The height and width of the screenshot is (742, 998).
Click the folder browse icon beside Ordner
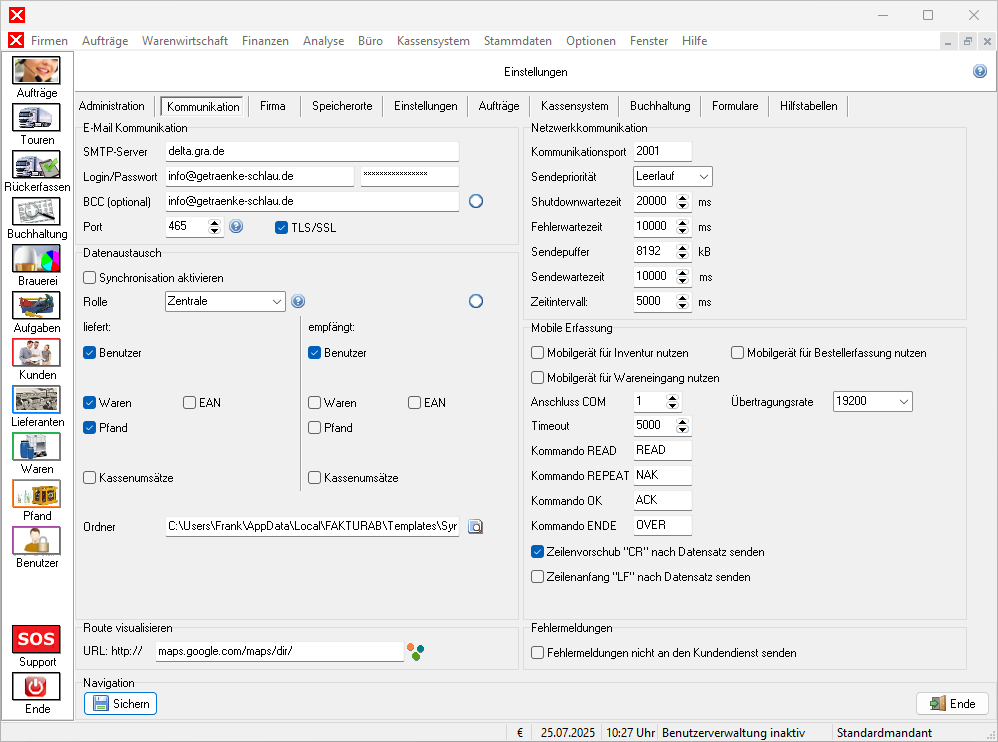pos(476,526)
